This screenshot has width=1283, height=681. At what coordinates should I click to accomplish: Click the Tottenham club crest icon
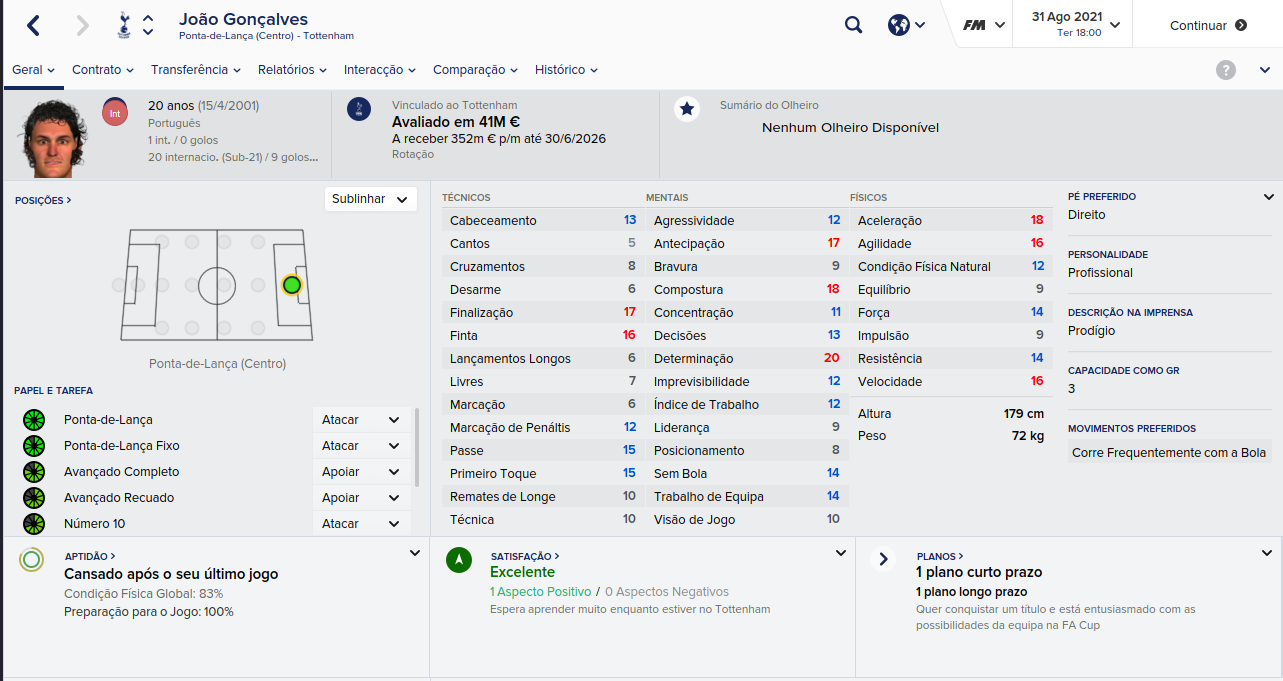[123, 25]
